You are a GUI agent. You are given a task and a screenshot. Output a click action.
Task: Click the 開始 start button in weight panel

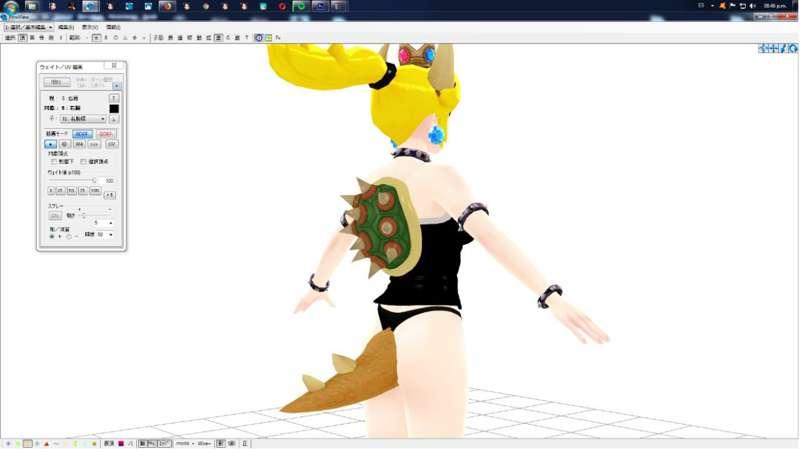(57, 82)
